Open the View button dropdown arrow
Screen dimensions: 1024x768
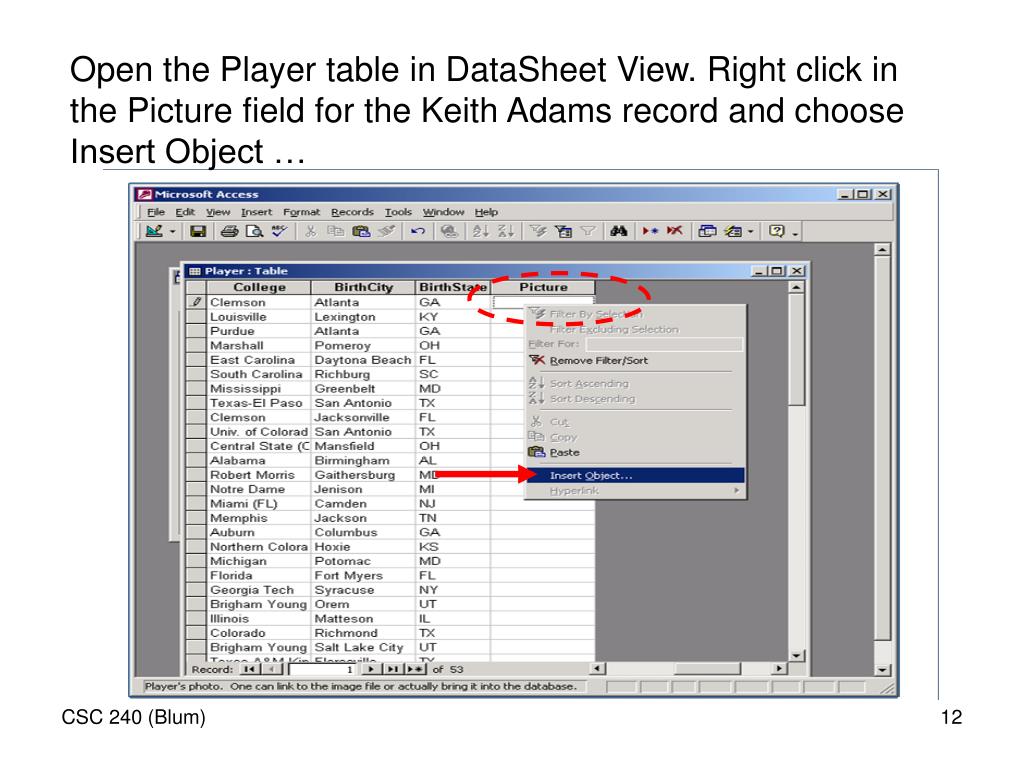tap(172, 232)
